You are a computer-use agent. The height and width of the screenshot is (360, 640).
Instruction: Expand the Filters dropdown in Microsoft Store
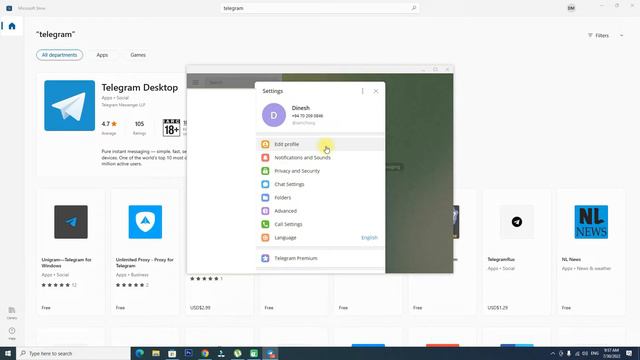606,36
